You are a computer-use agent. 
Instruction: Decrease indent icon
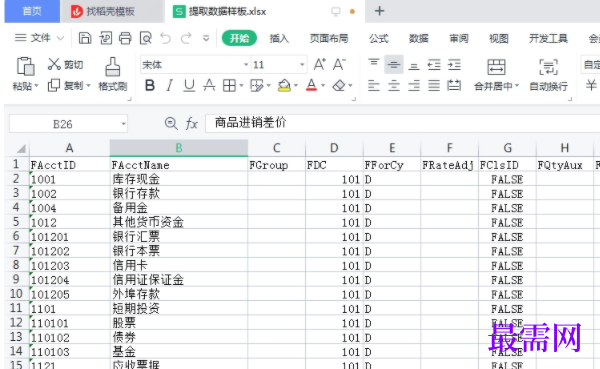coord(434,65)
